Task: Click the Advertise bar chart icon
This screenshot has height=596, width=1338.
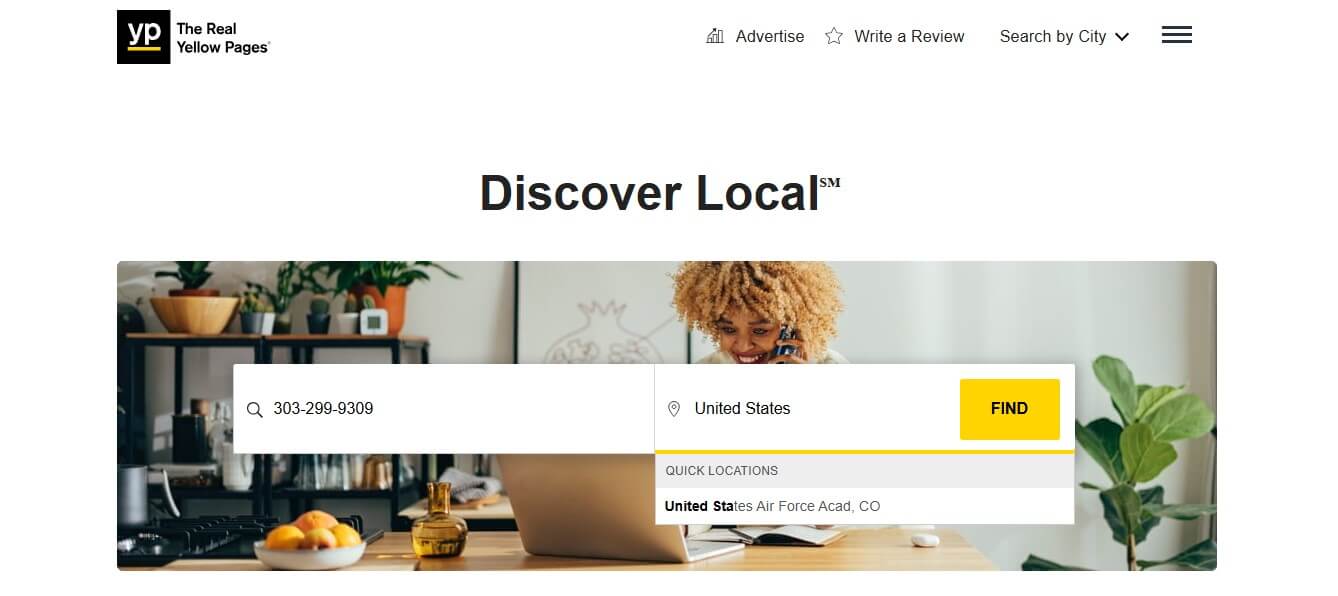Action: click(x=715, y=36)
